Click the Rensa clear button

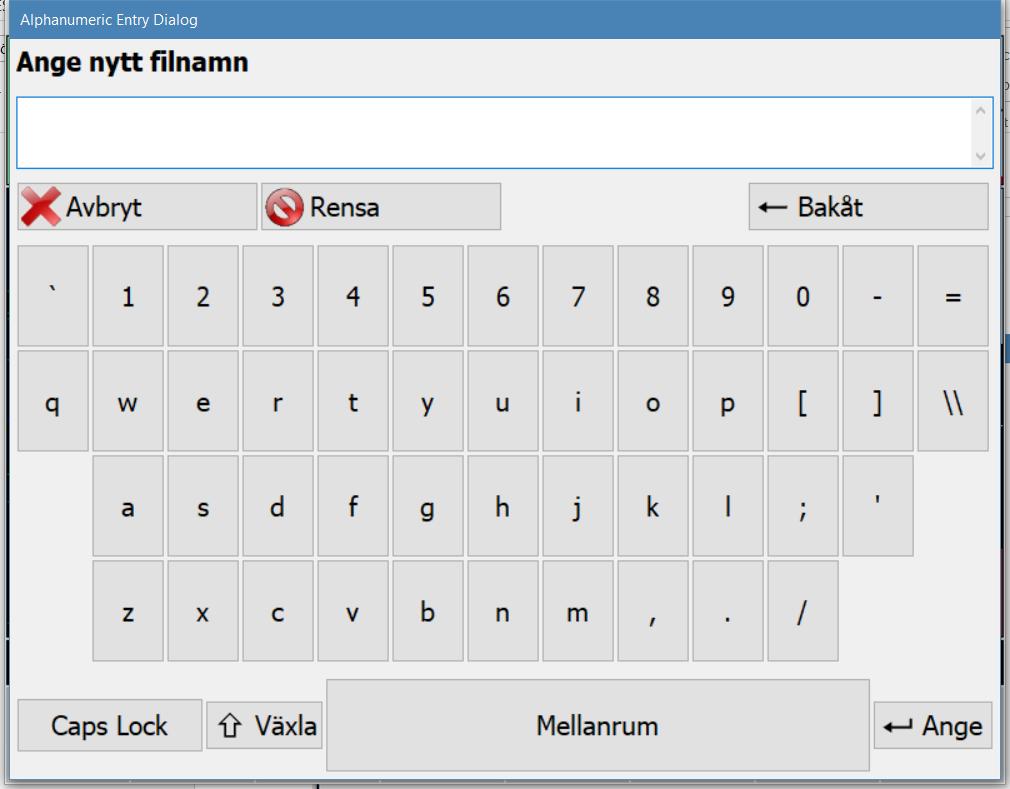coord(381,207)
